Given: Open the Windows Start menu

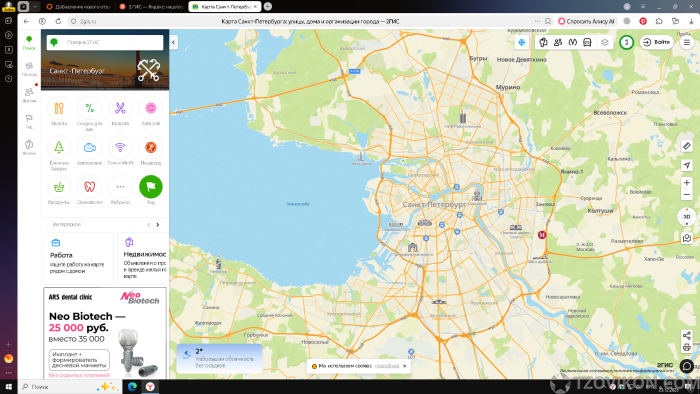Looking at the screenshot, I should tap(8, 387).
